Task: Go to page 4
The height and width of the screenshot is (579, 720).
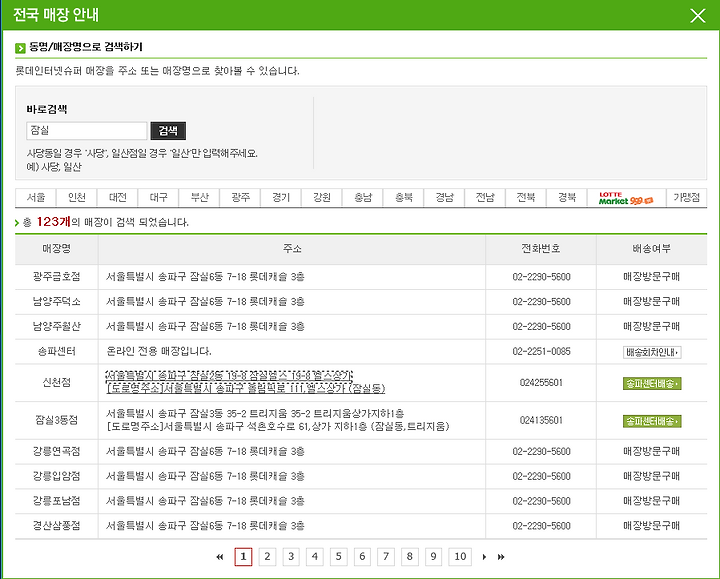Action: (x=315, y=557)
